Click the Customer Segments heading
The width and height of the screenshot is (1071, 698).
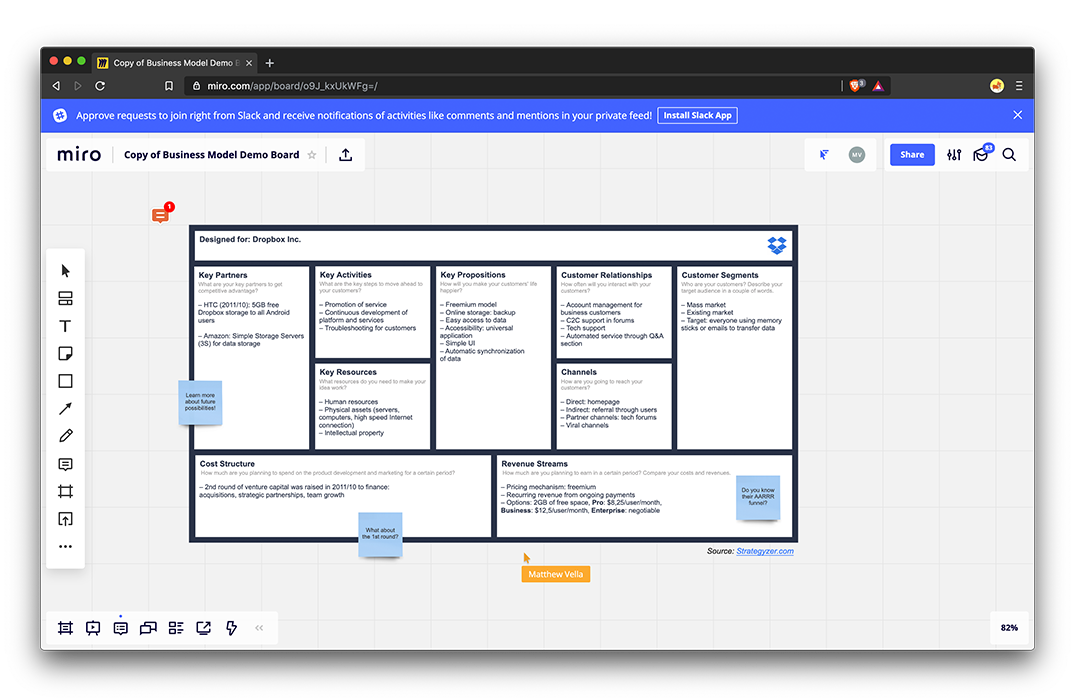[x=720, y=275]
